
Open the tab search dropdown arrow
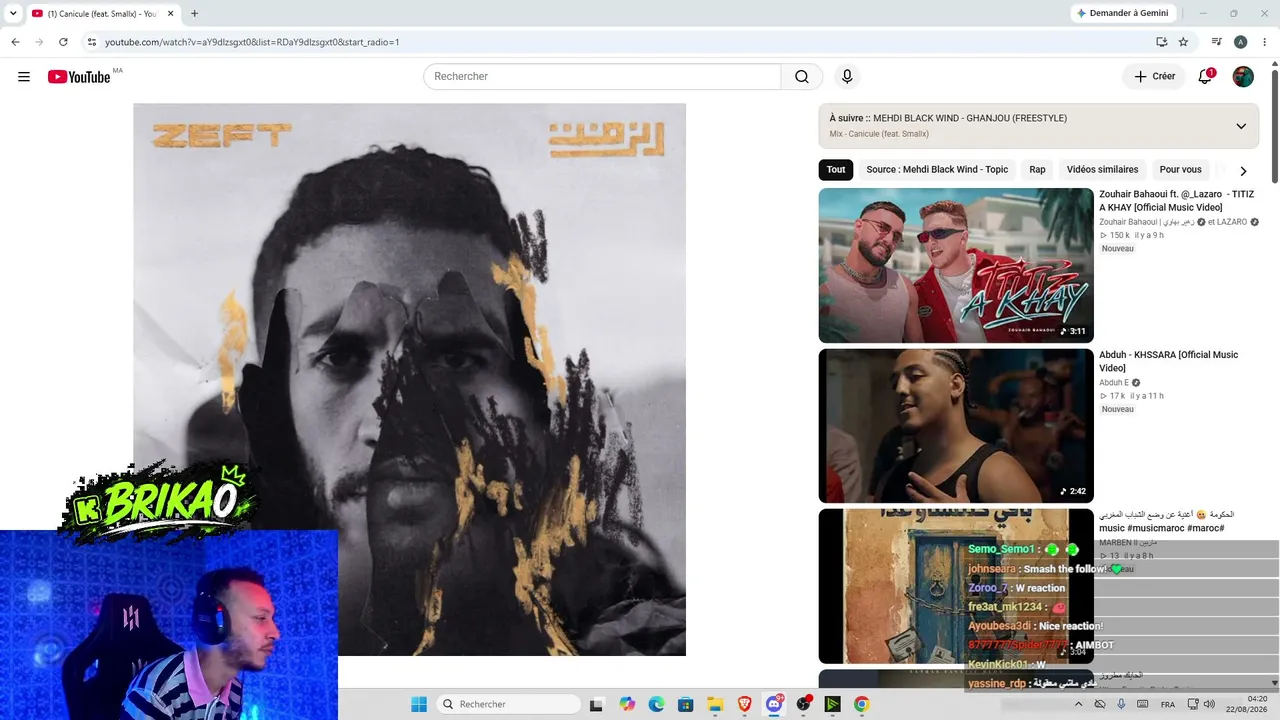click(x=13, y=14)
